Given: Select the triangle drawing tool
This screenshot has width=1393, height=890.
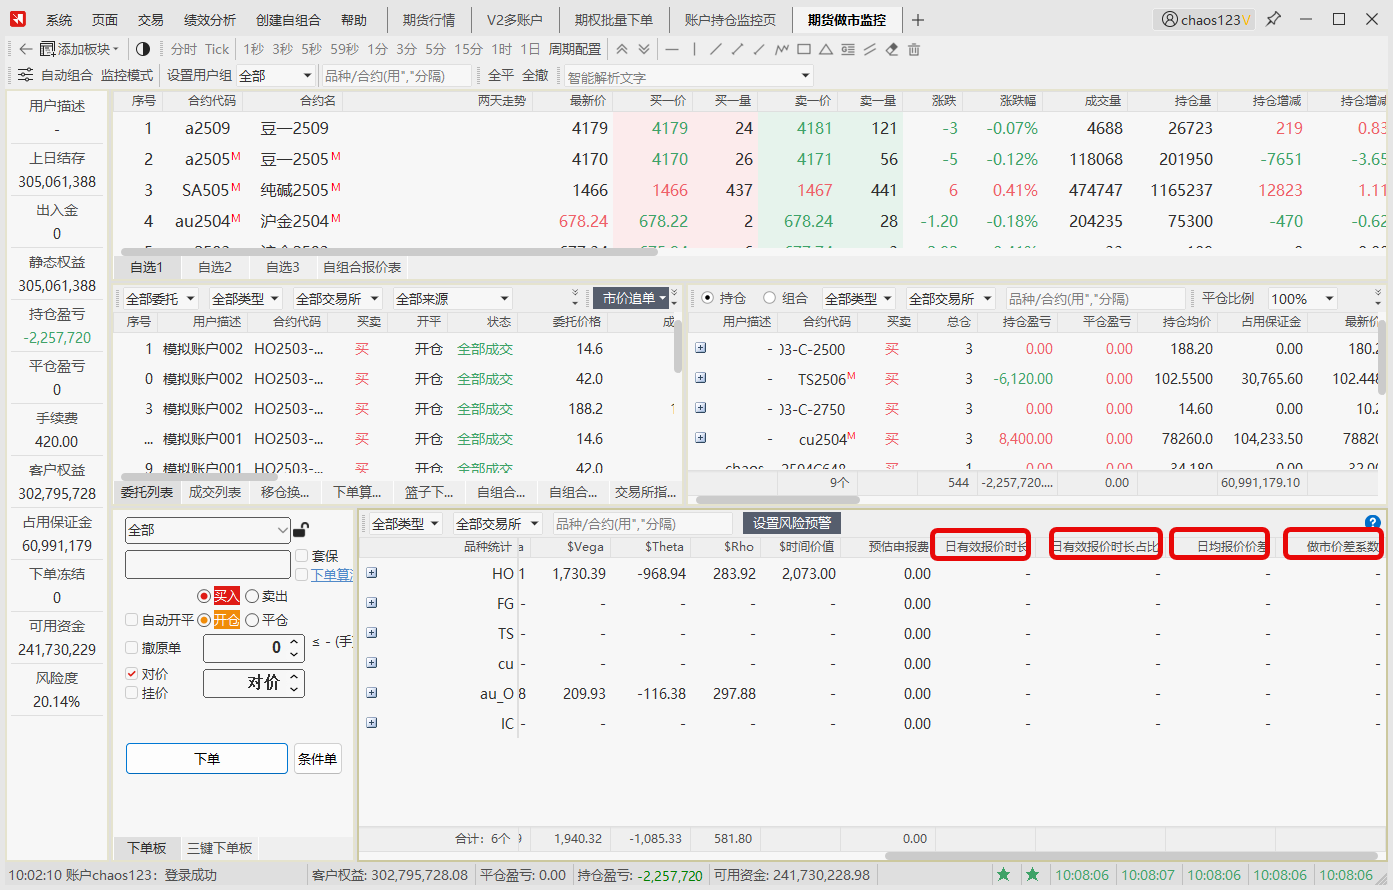Looking at the screenshot, I should pyautogui.click(x=826, y=49).
